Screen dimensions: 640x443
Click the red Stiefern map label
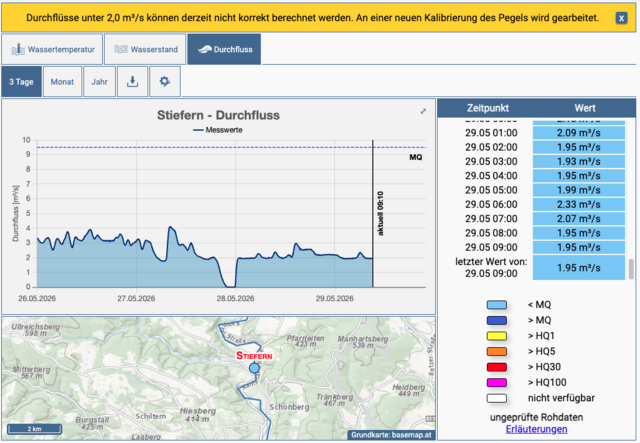[254, 356]
